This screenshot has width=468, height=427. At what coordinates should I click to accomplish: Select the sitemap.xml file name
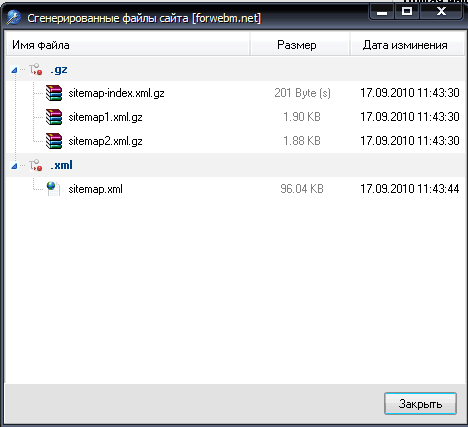tap(96, 189)
